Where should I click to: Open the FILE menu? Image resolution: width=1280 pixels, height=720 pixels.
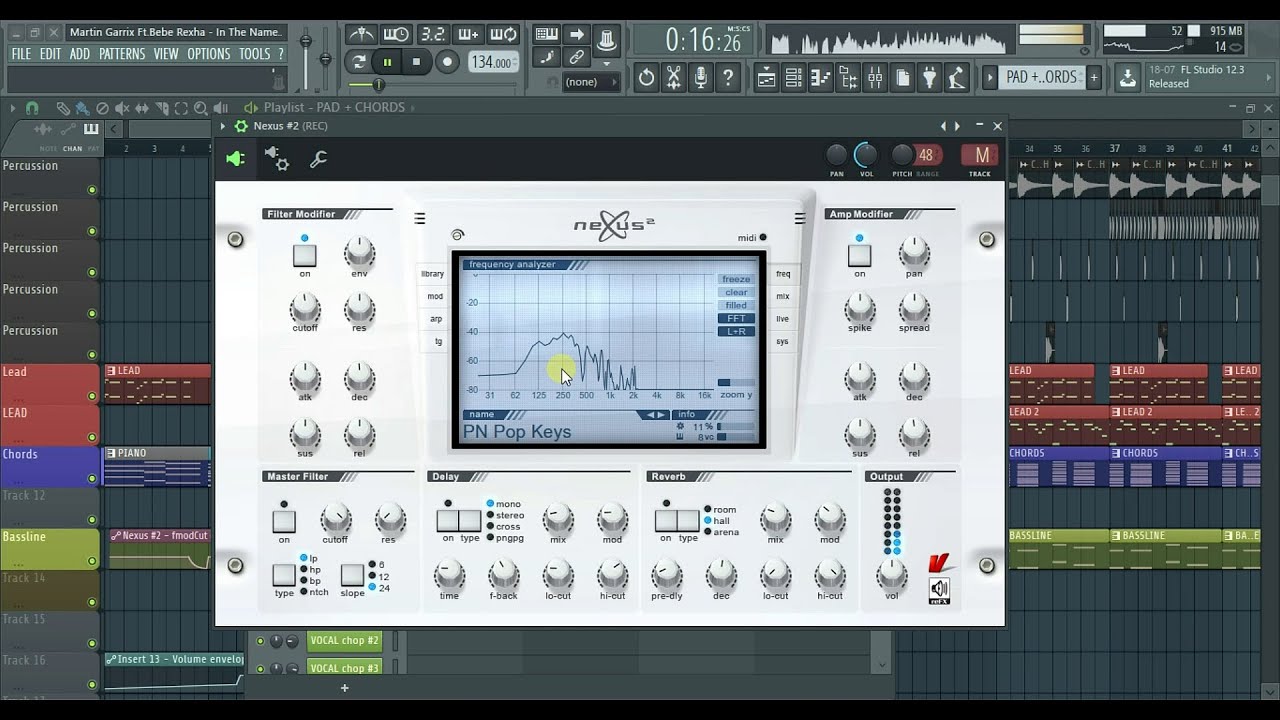(21, 54)
